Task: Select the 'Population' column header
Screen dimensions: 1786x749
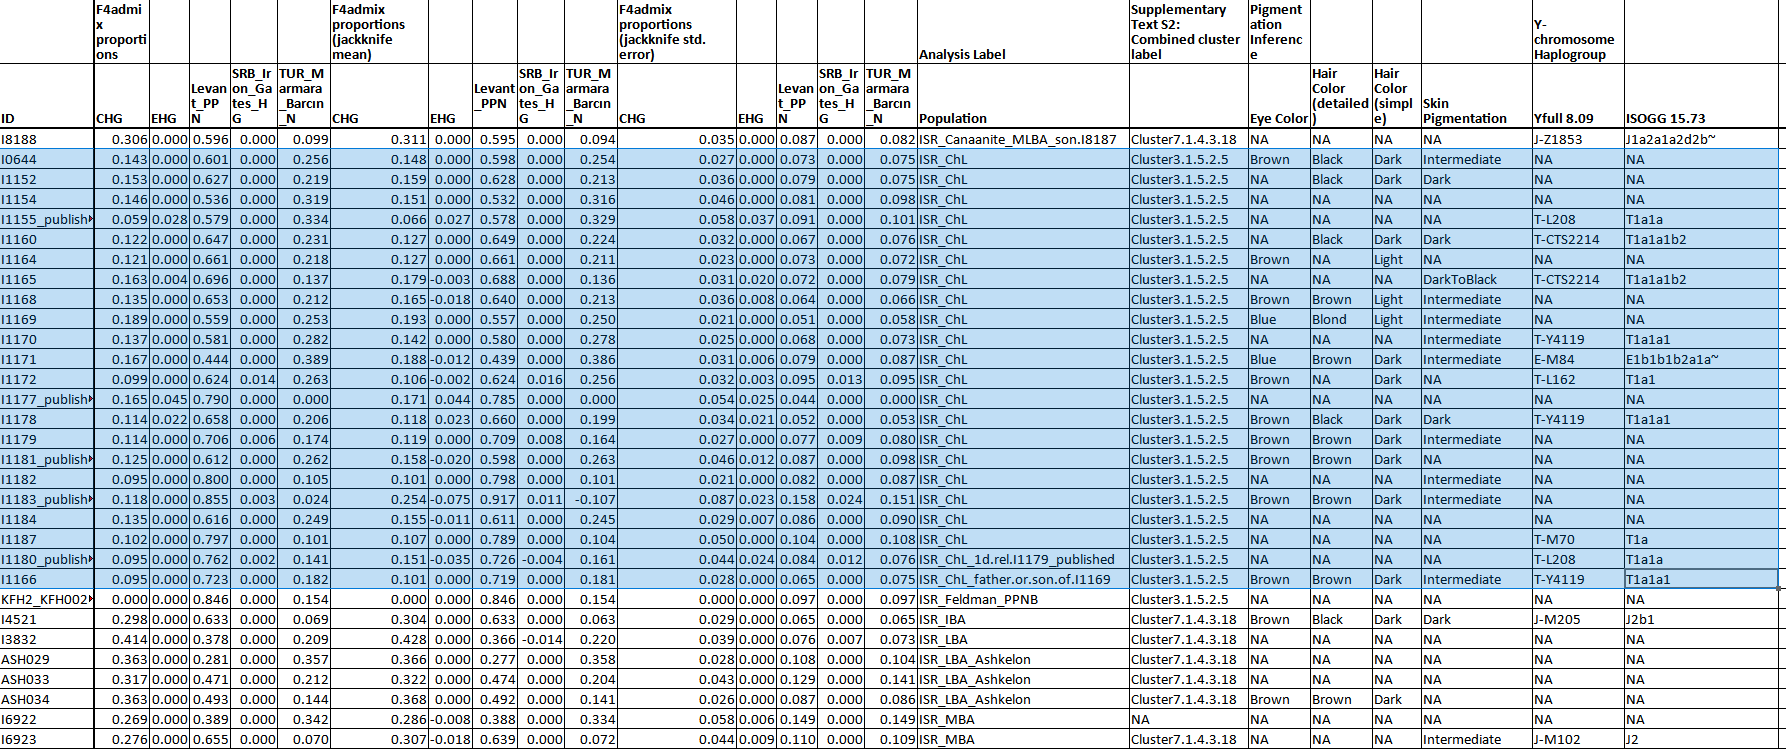Action: click(1023, 97)
